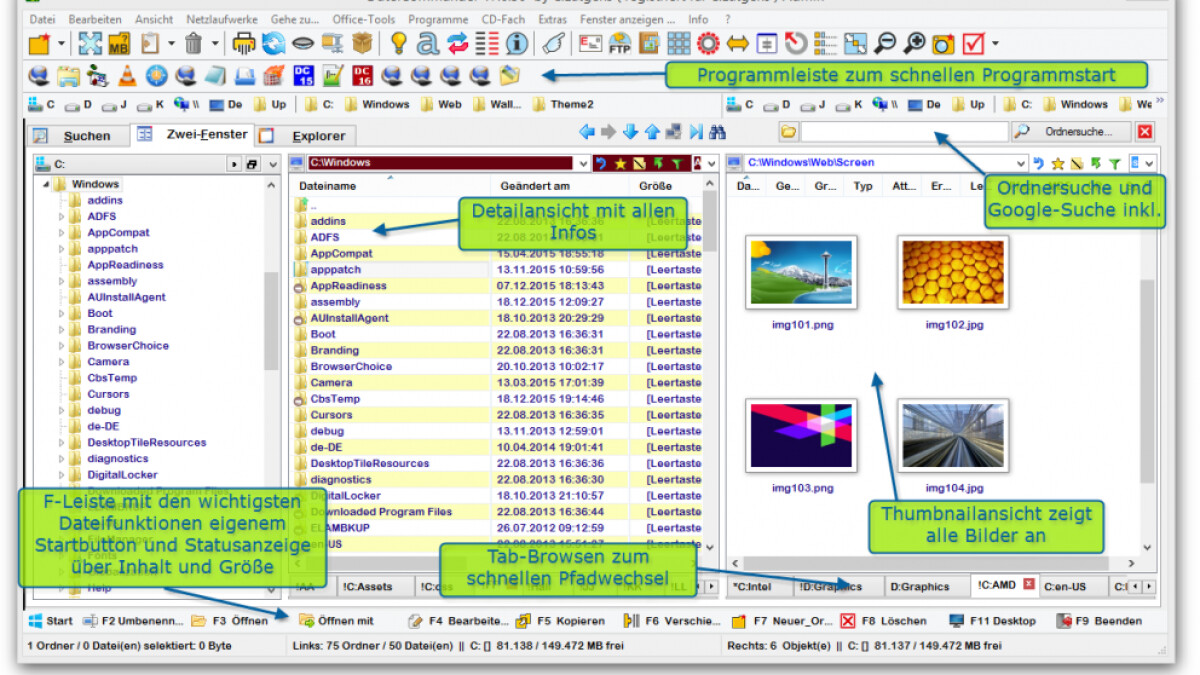Click the orange double-arrow swap icon
This screenshot has width=1200, height=675.
pyautogui.click(x=737, y=43)
